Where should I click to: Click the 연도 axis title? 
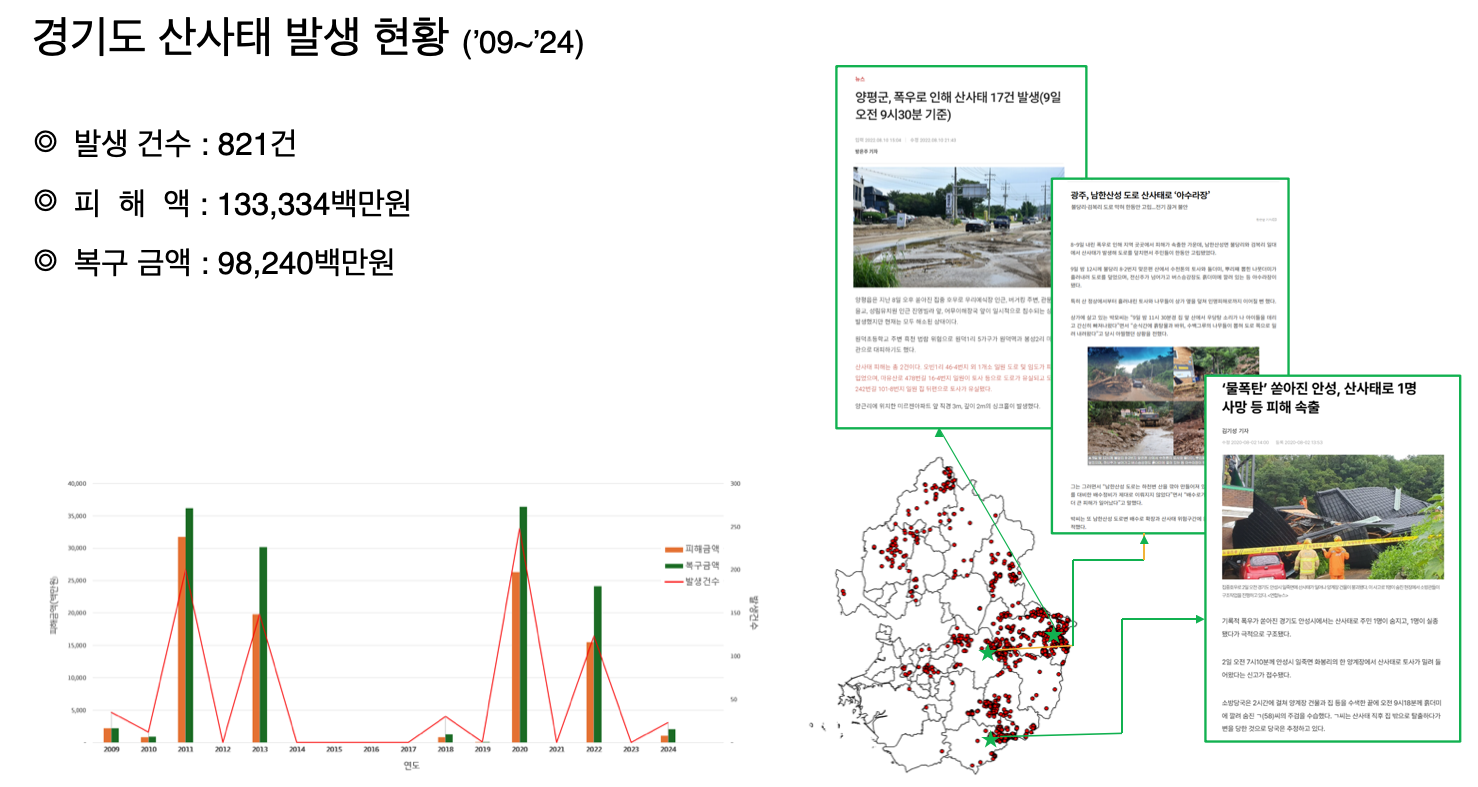click(411, 766)
